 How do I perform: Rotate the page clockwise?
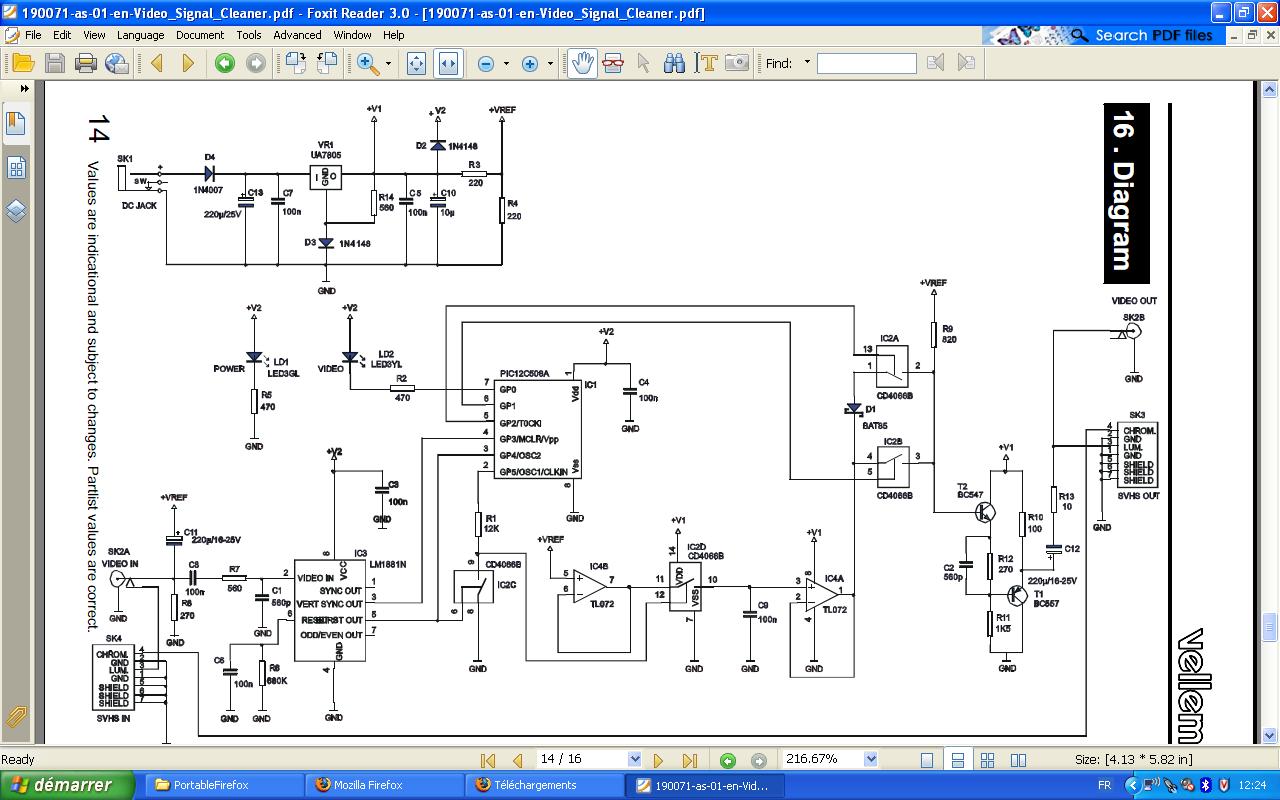point(296,63)
